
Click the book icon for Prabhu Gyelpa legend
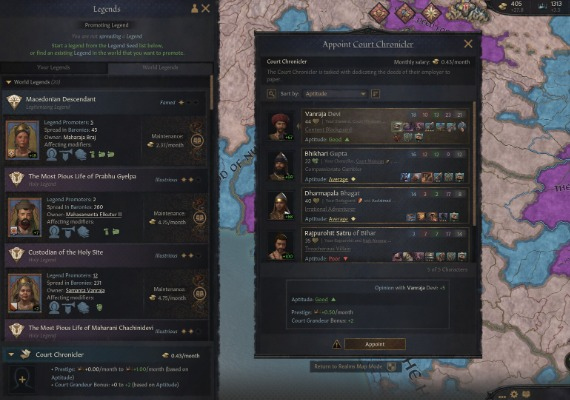coord(199,217)
